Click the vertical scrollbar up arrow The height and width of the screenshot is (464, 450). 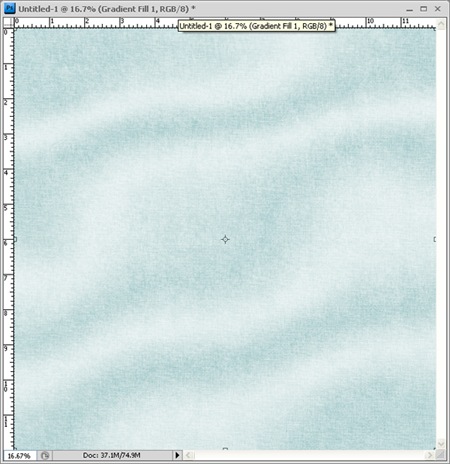pos(441,24)
